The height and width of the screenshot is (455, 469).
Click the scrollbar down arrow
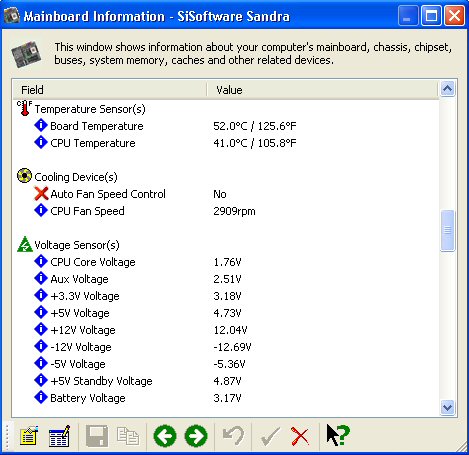point(447,407)
